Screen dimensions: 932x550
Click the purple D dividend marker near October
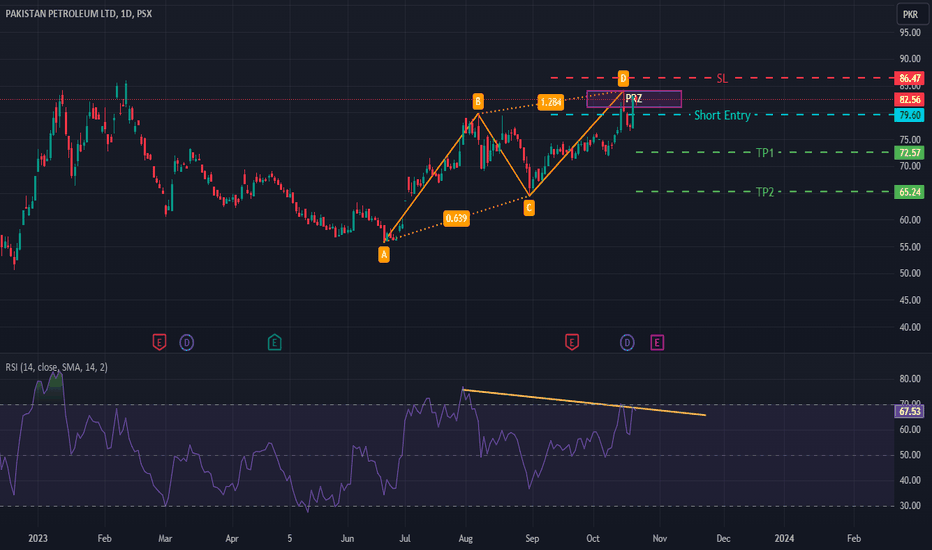point(627,342)
